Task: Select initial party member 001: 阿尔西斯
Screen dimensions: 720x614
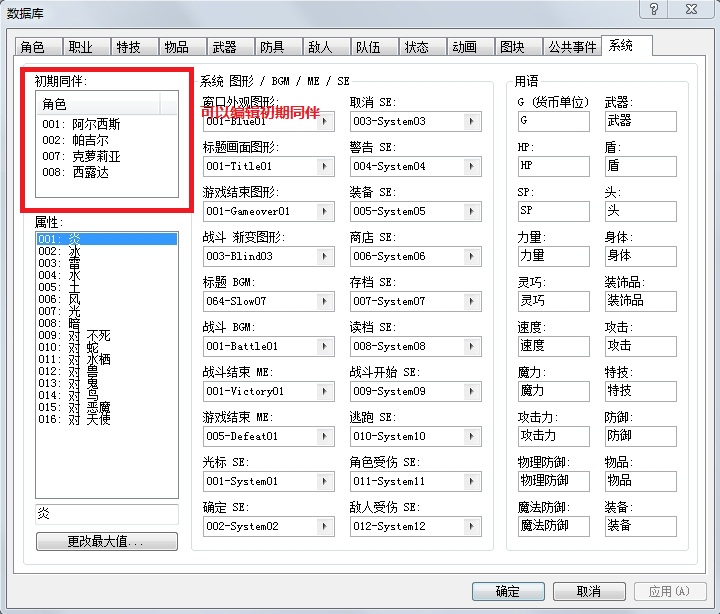Action: 107,124
